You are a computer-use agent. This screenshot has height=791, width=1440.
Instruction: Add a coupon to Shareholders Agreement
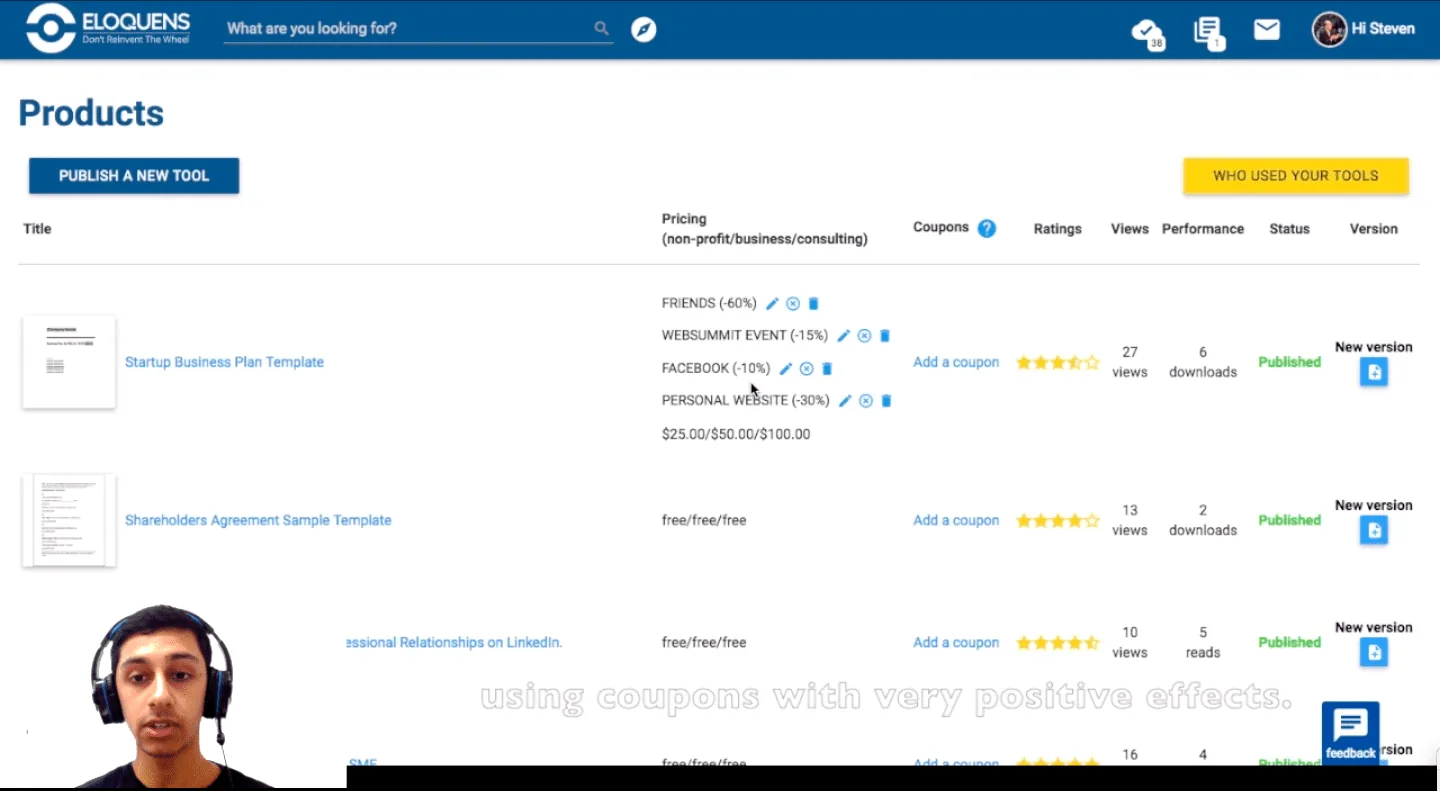[956, 520]
